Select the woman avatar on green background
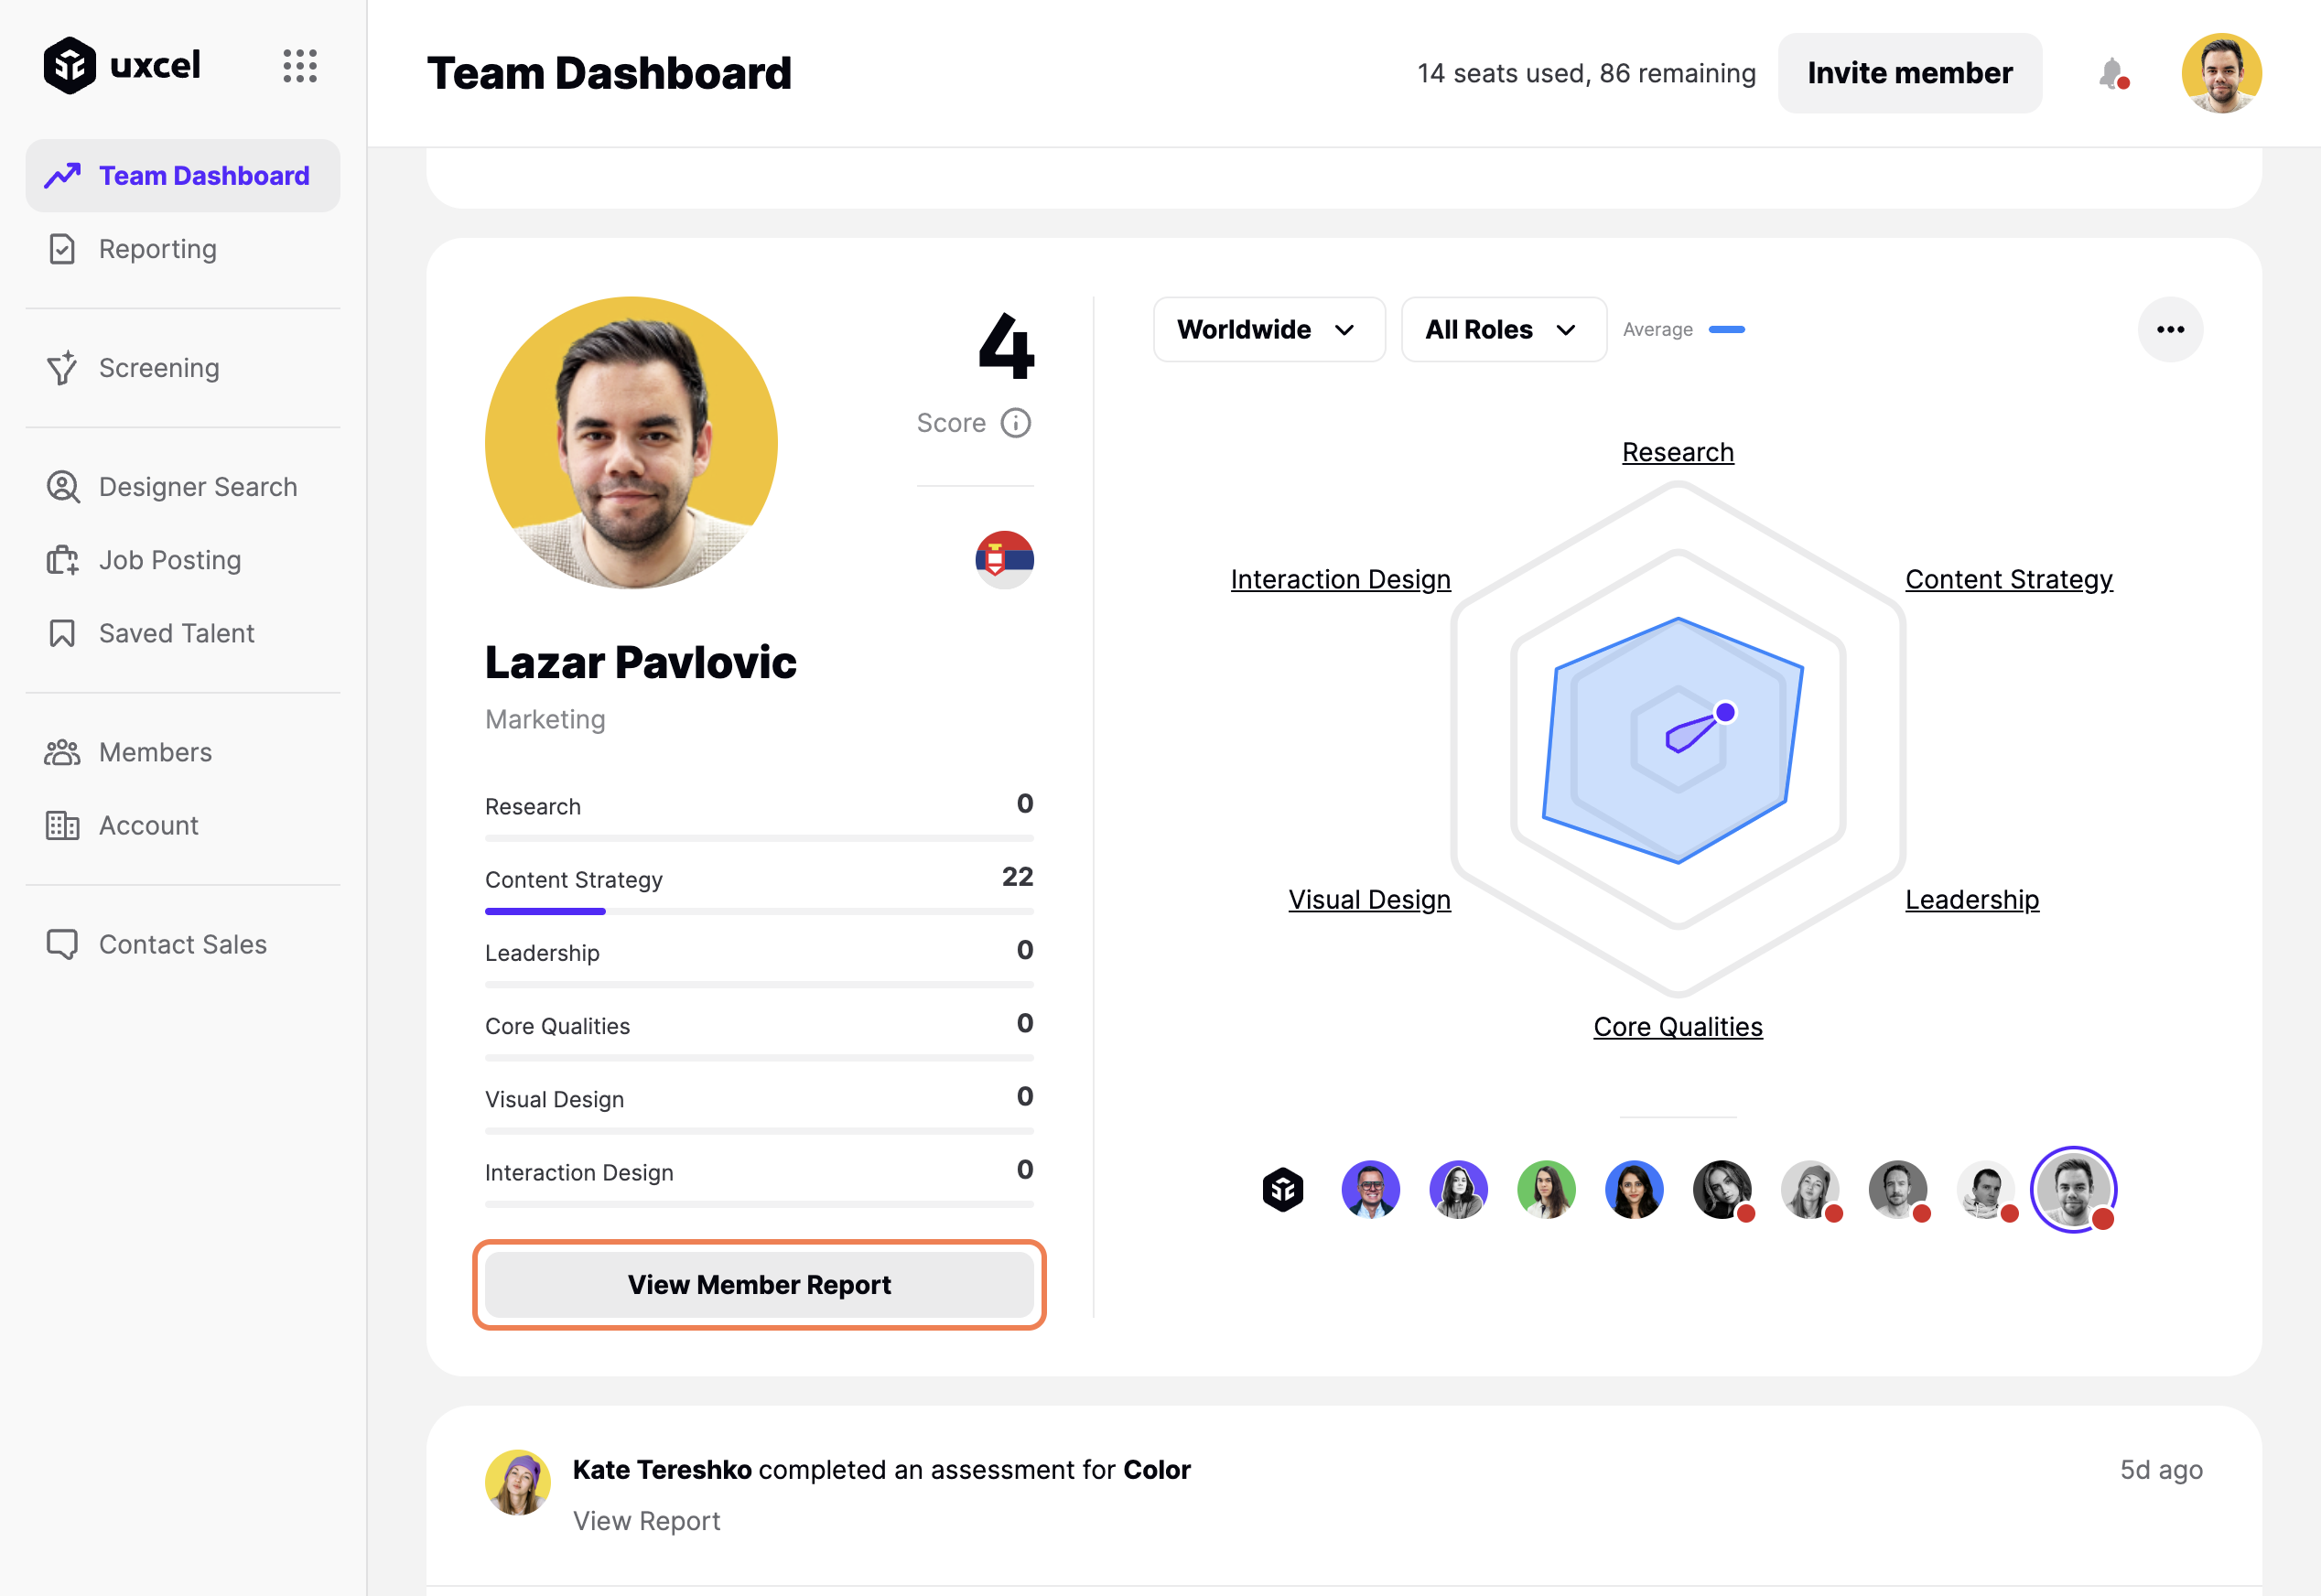Viewport: 2321px width, 1596px height. pyautogui.click(x=1546, y=1189)
